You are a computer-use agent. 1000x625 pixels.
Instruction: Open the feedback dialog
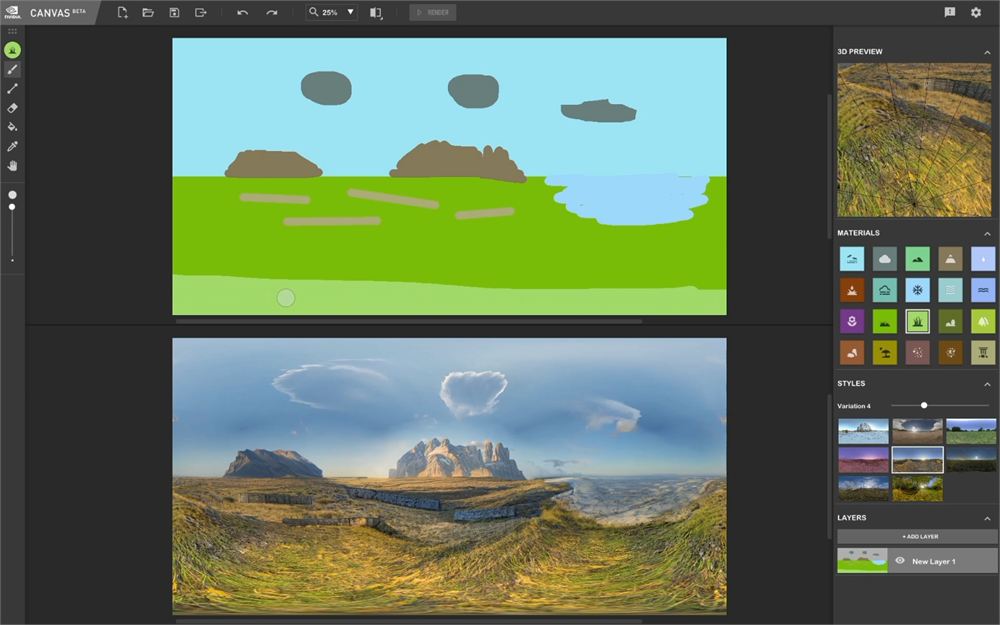pyautogui.click(x=950, y=12)
